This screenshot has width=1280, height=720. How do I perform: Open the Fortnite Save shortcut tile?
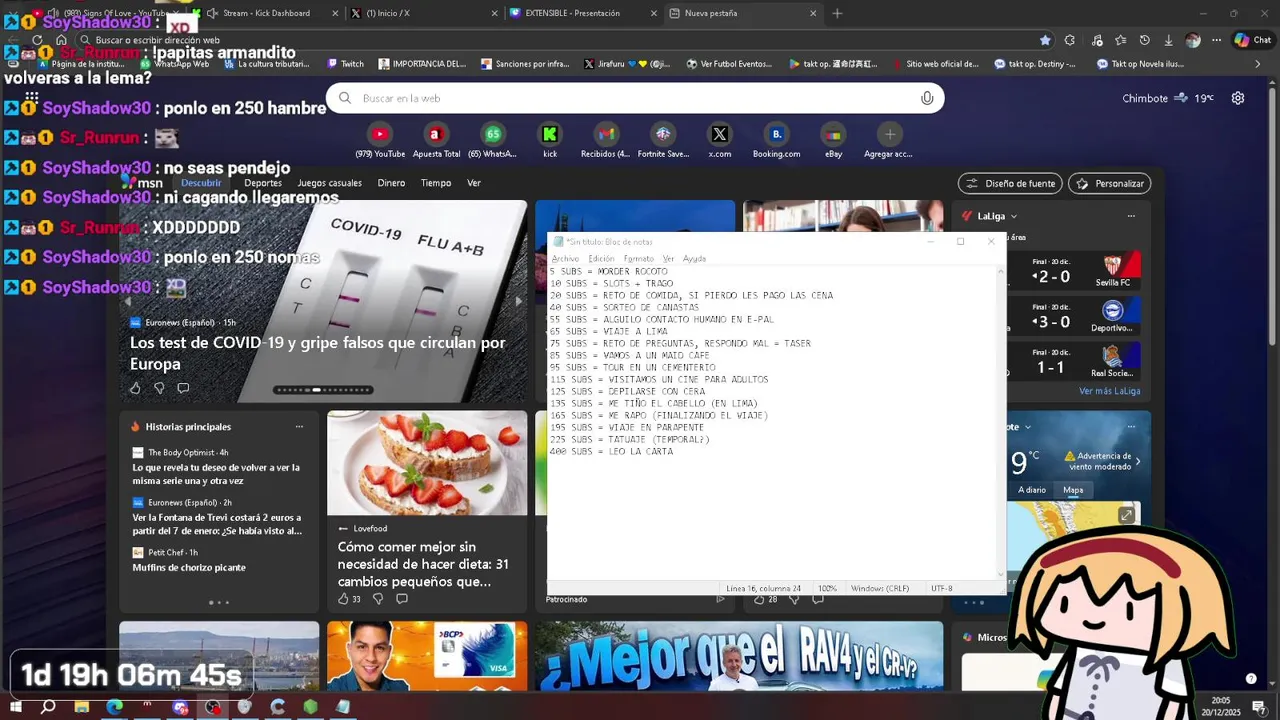pos(663,141)
